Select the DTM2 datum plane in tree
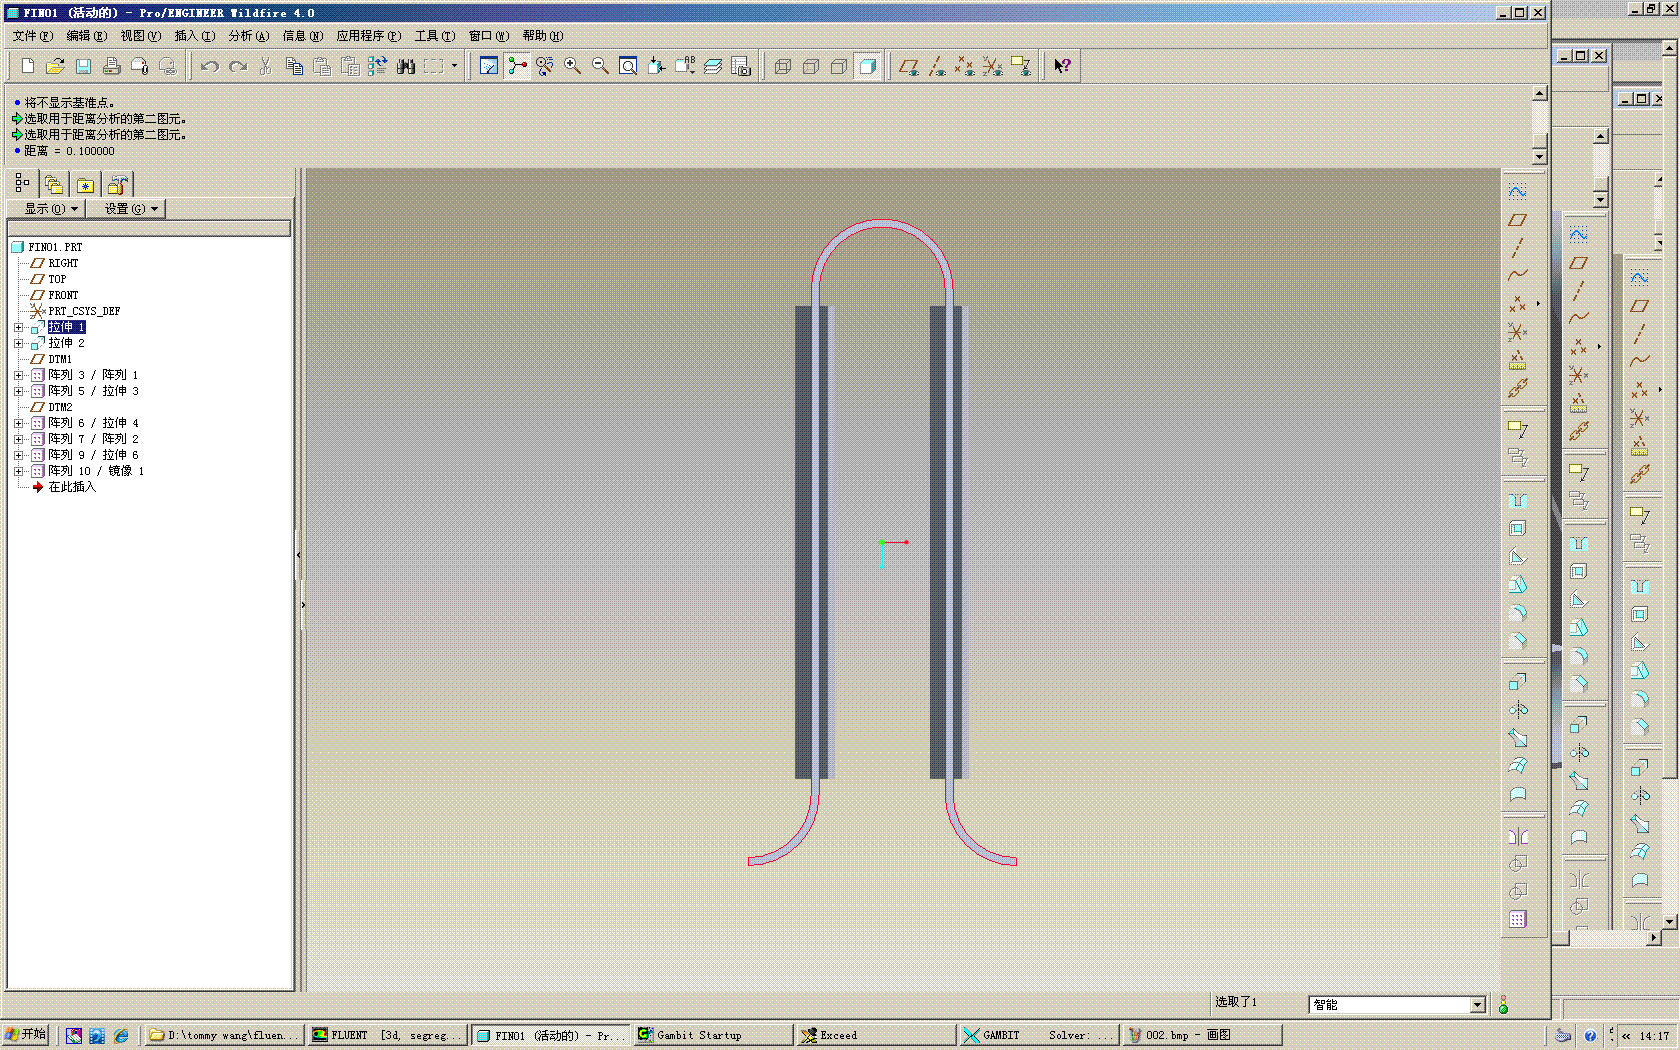1680x1050 pixels. (x=60, y=407)
